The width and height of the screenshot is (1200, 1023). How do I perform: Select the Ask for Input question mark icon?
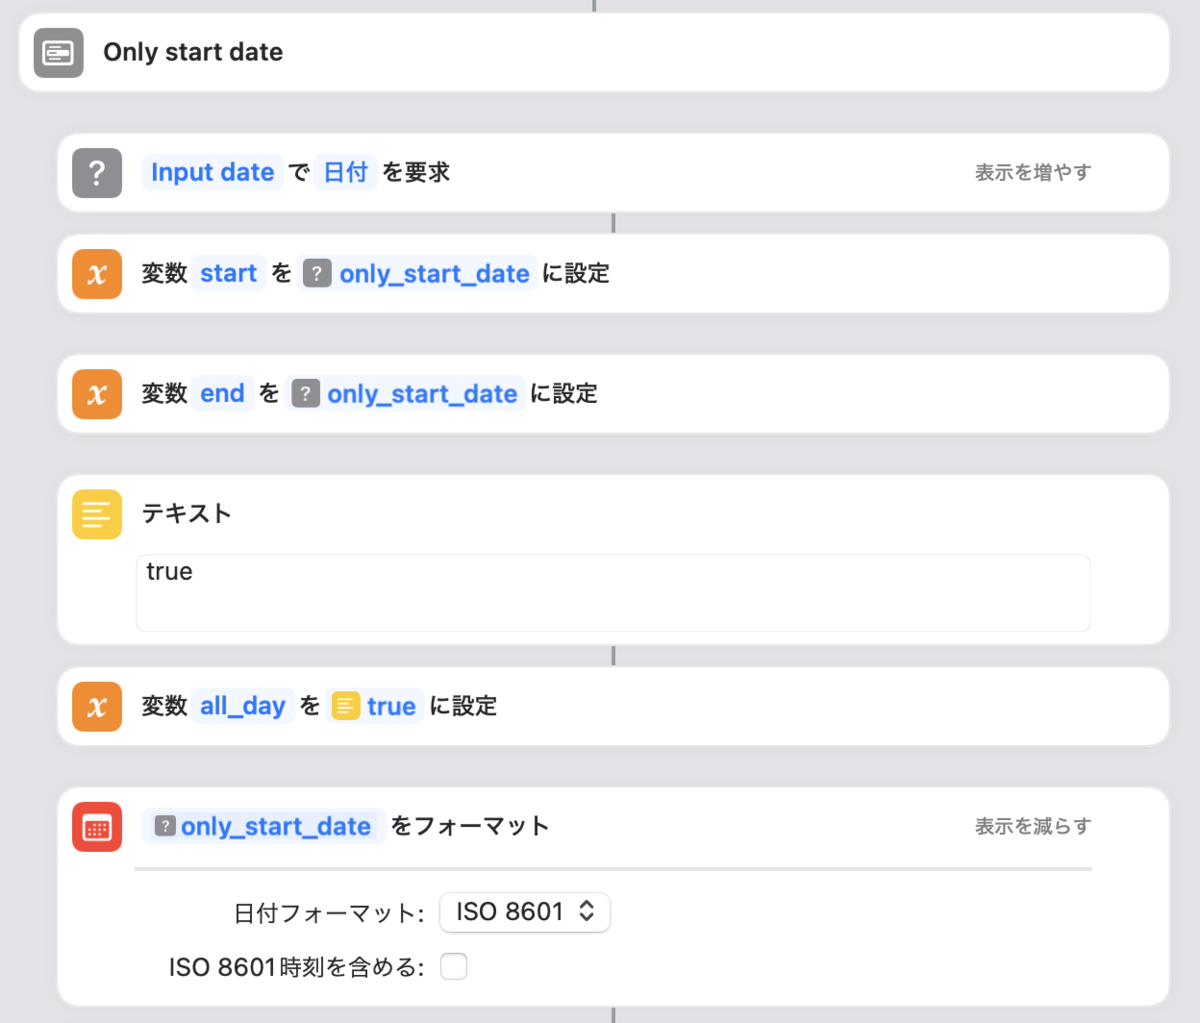pyautogui.click(x=95, y=172)
